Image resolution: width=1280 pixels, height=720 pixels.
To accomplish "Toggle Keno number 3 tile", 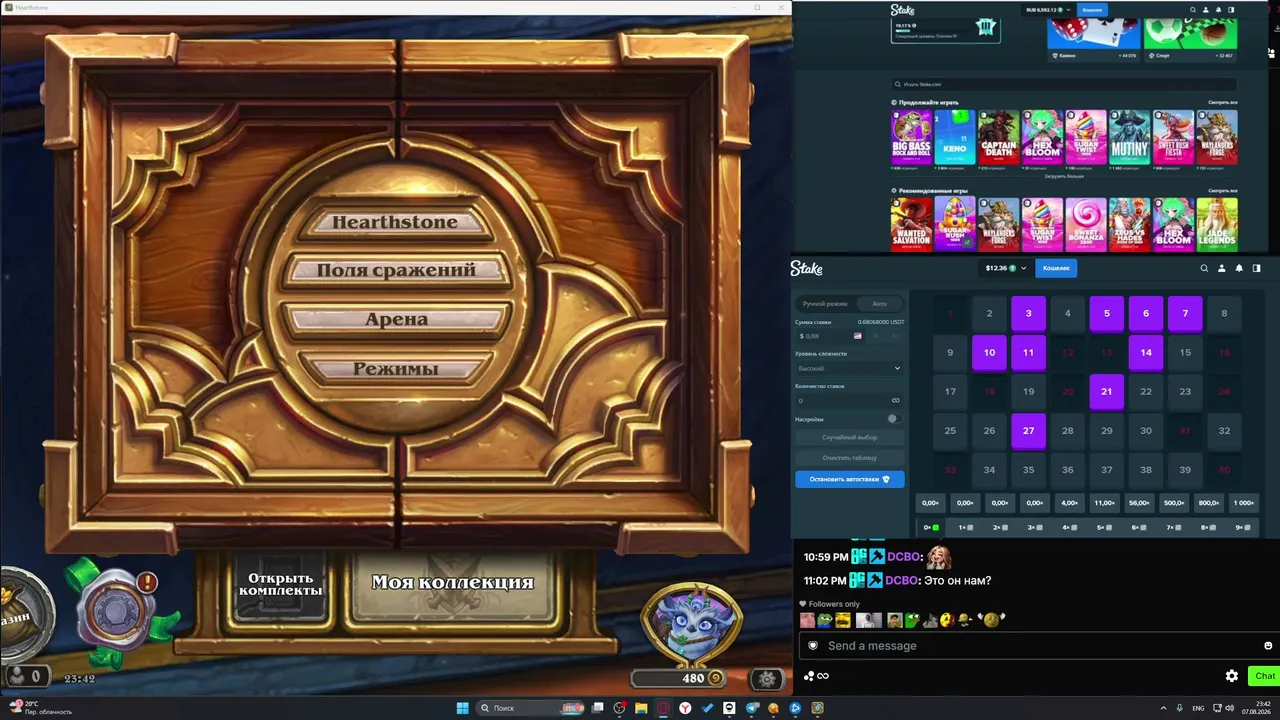I will click(x=1028, y=313).
